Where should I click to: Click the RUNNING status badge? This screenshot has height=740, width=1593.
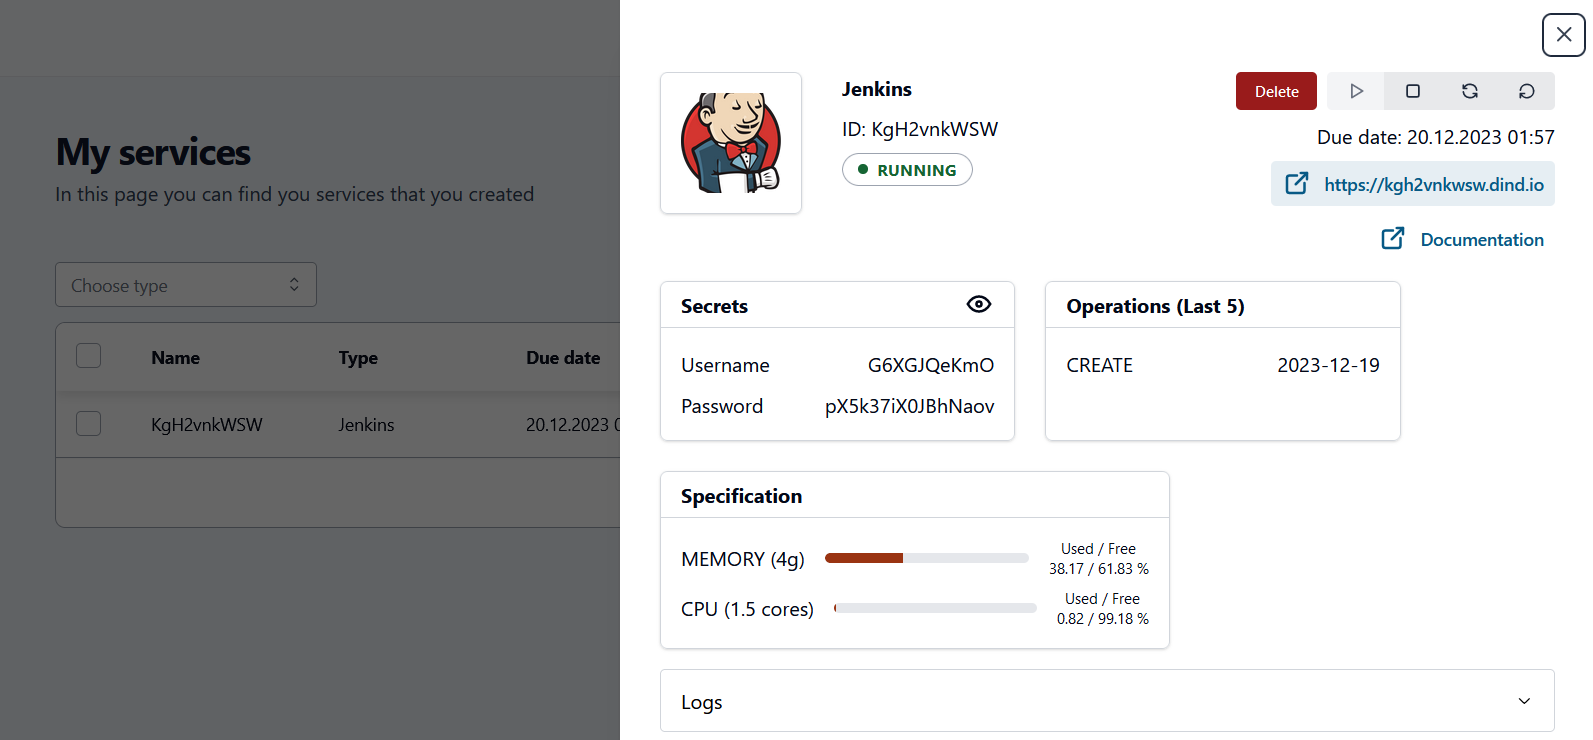pos(907,170)
